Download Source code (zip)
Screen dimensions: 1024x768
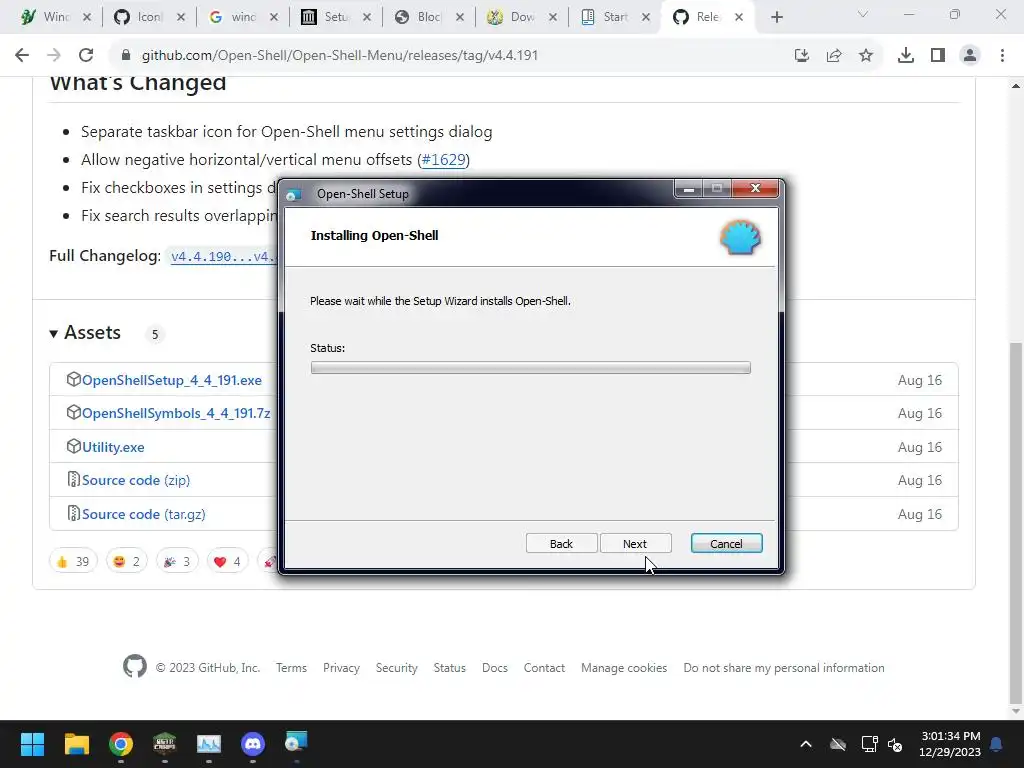point(136,480)
